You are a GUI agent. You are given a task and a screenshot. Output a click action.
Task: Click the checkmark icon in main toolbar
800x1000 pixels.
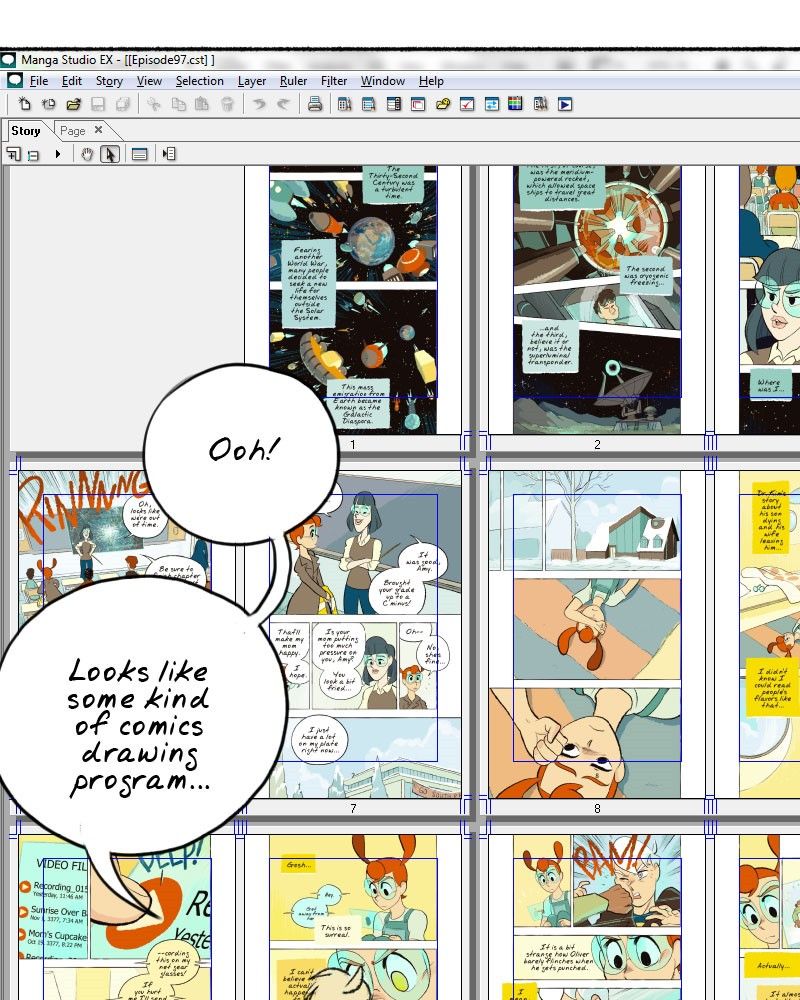click(467, 104)
